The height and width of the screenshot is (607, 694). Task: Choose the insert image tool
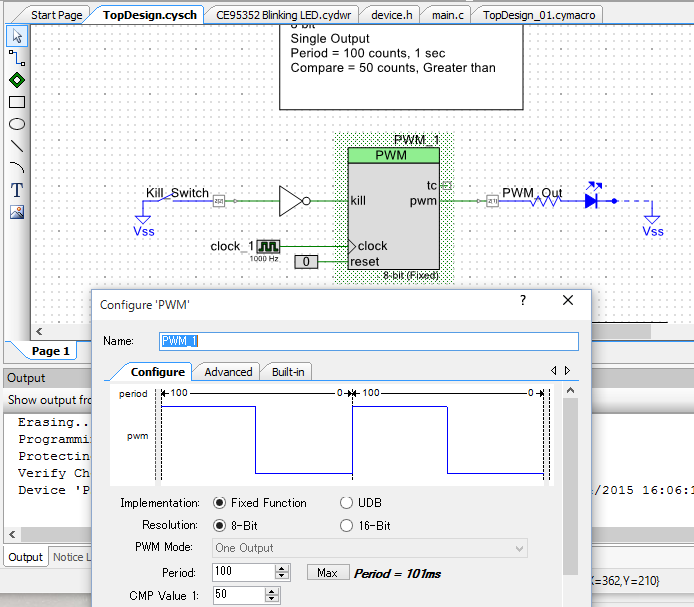coord(16,212)
